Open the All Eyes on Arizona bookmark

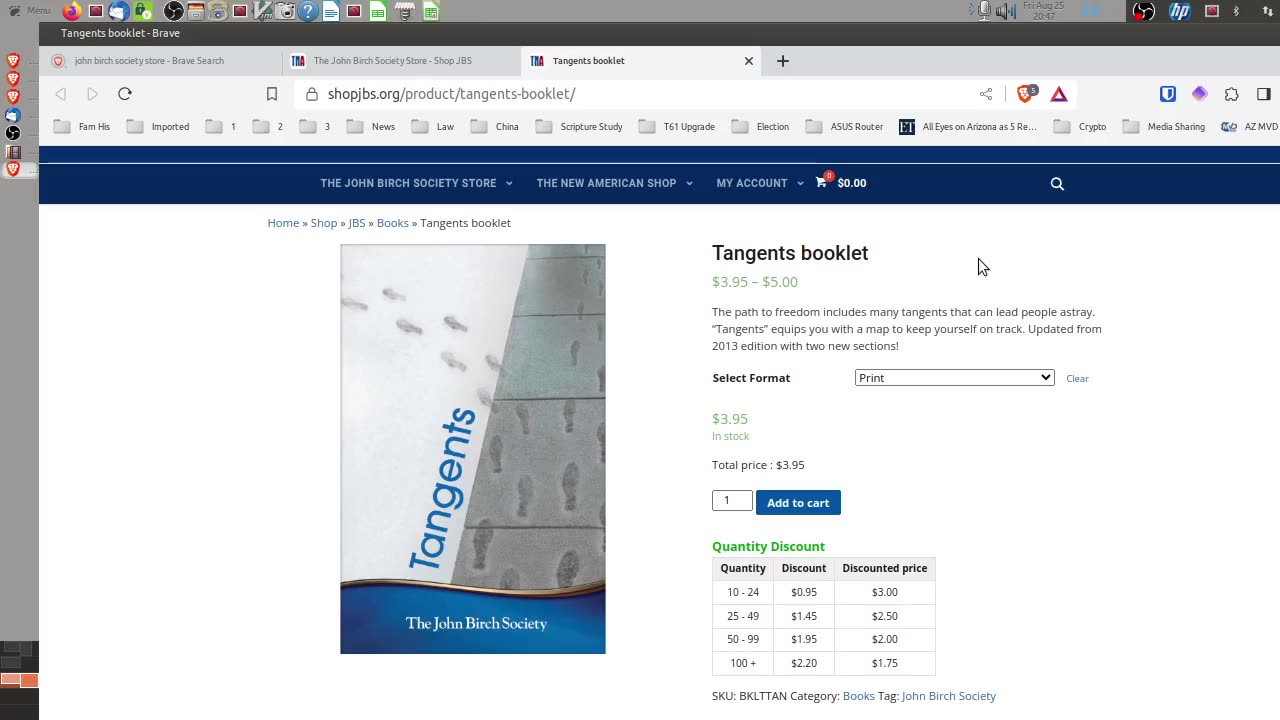[x=968, y=127]
